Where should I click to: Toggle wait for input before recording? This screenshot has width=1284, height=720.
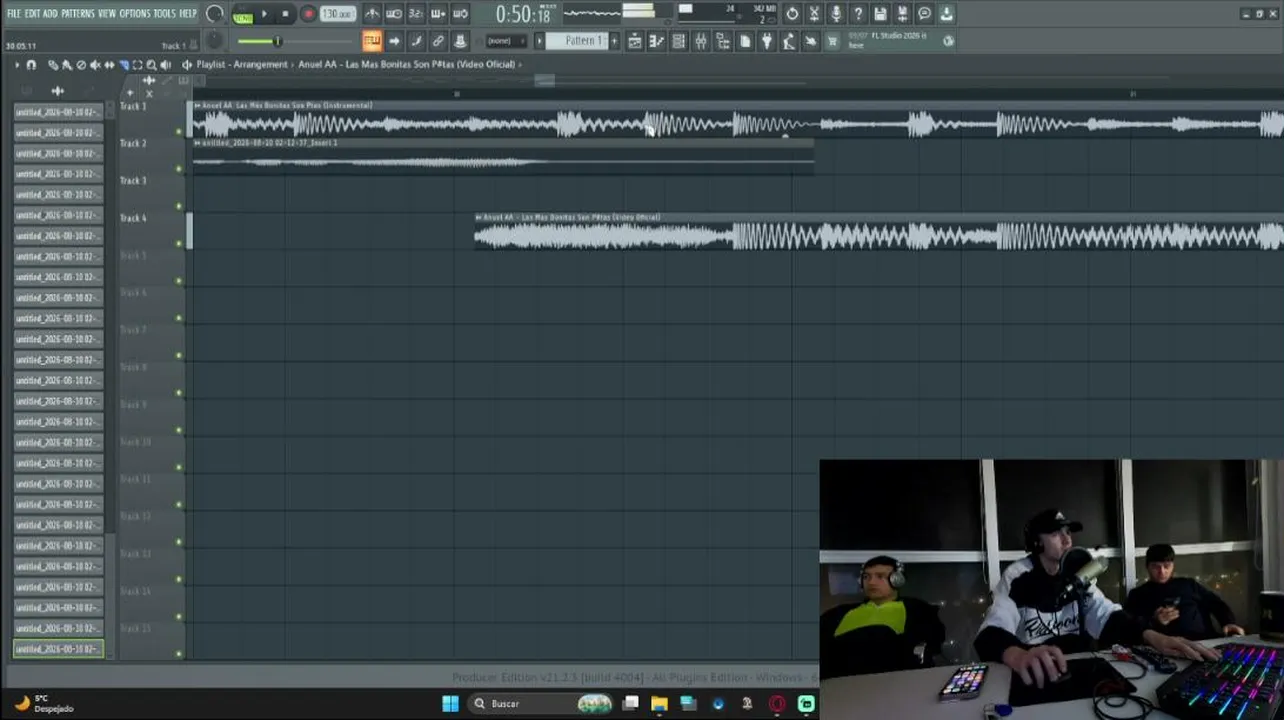394,14
